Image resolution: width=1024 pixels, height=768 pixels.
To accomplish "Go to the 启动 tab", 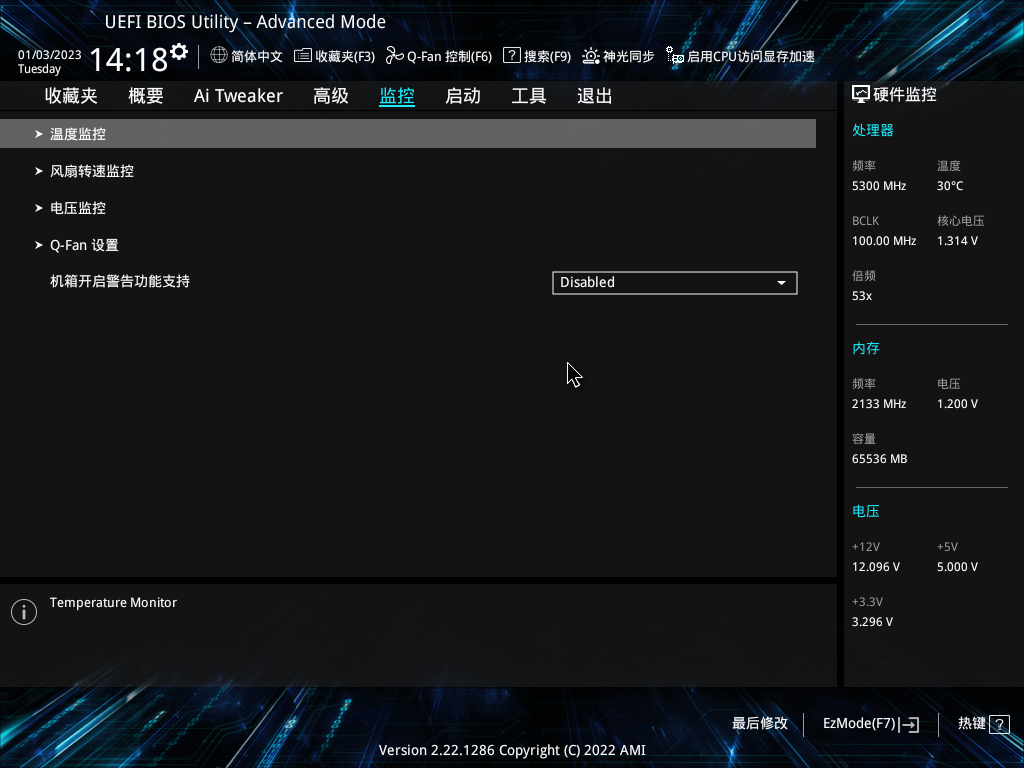I will coord(463,96).
